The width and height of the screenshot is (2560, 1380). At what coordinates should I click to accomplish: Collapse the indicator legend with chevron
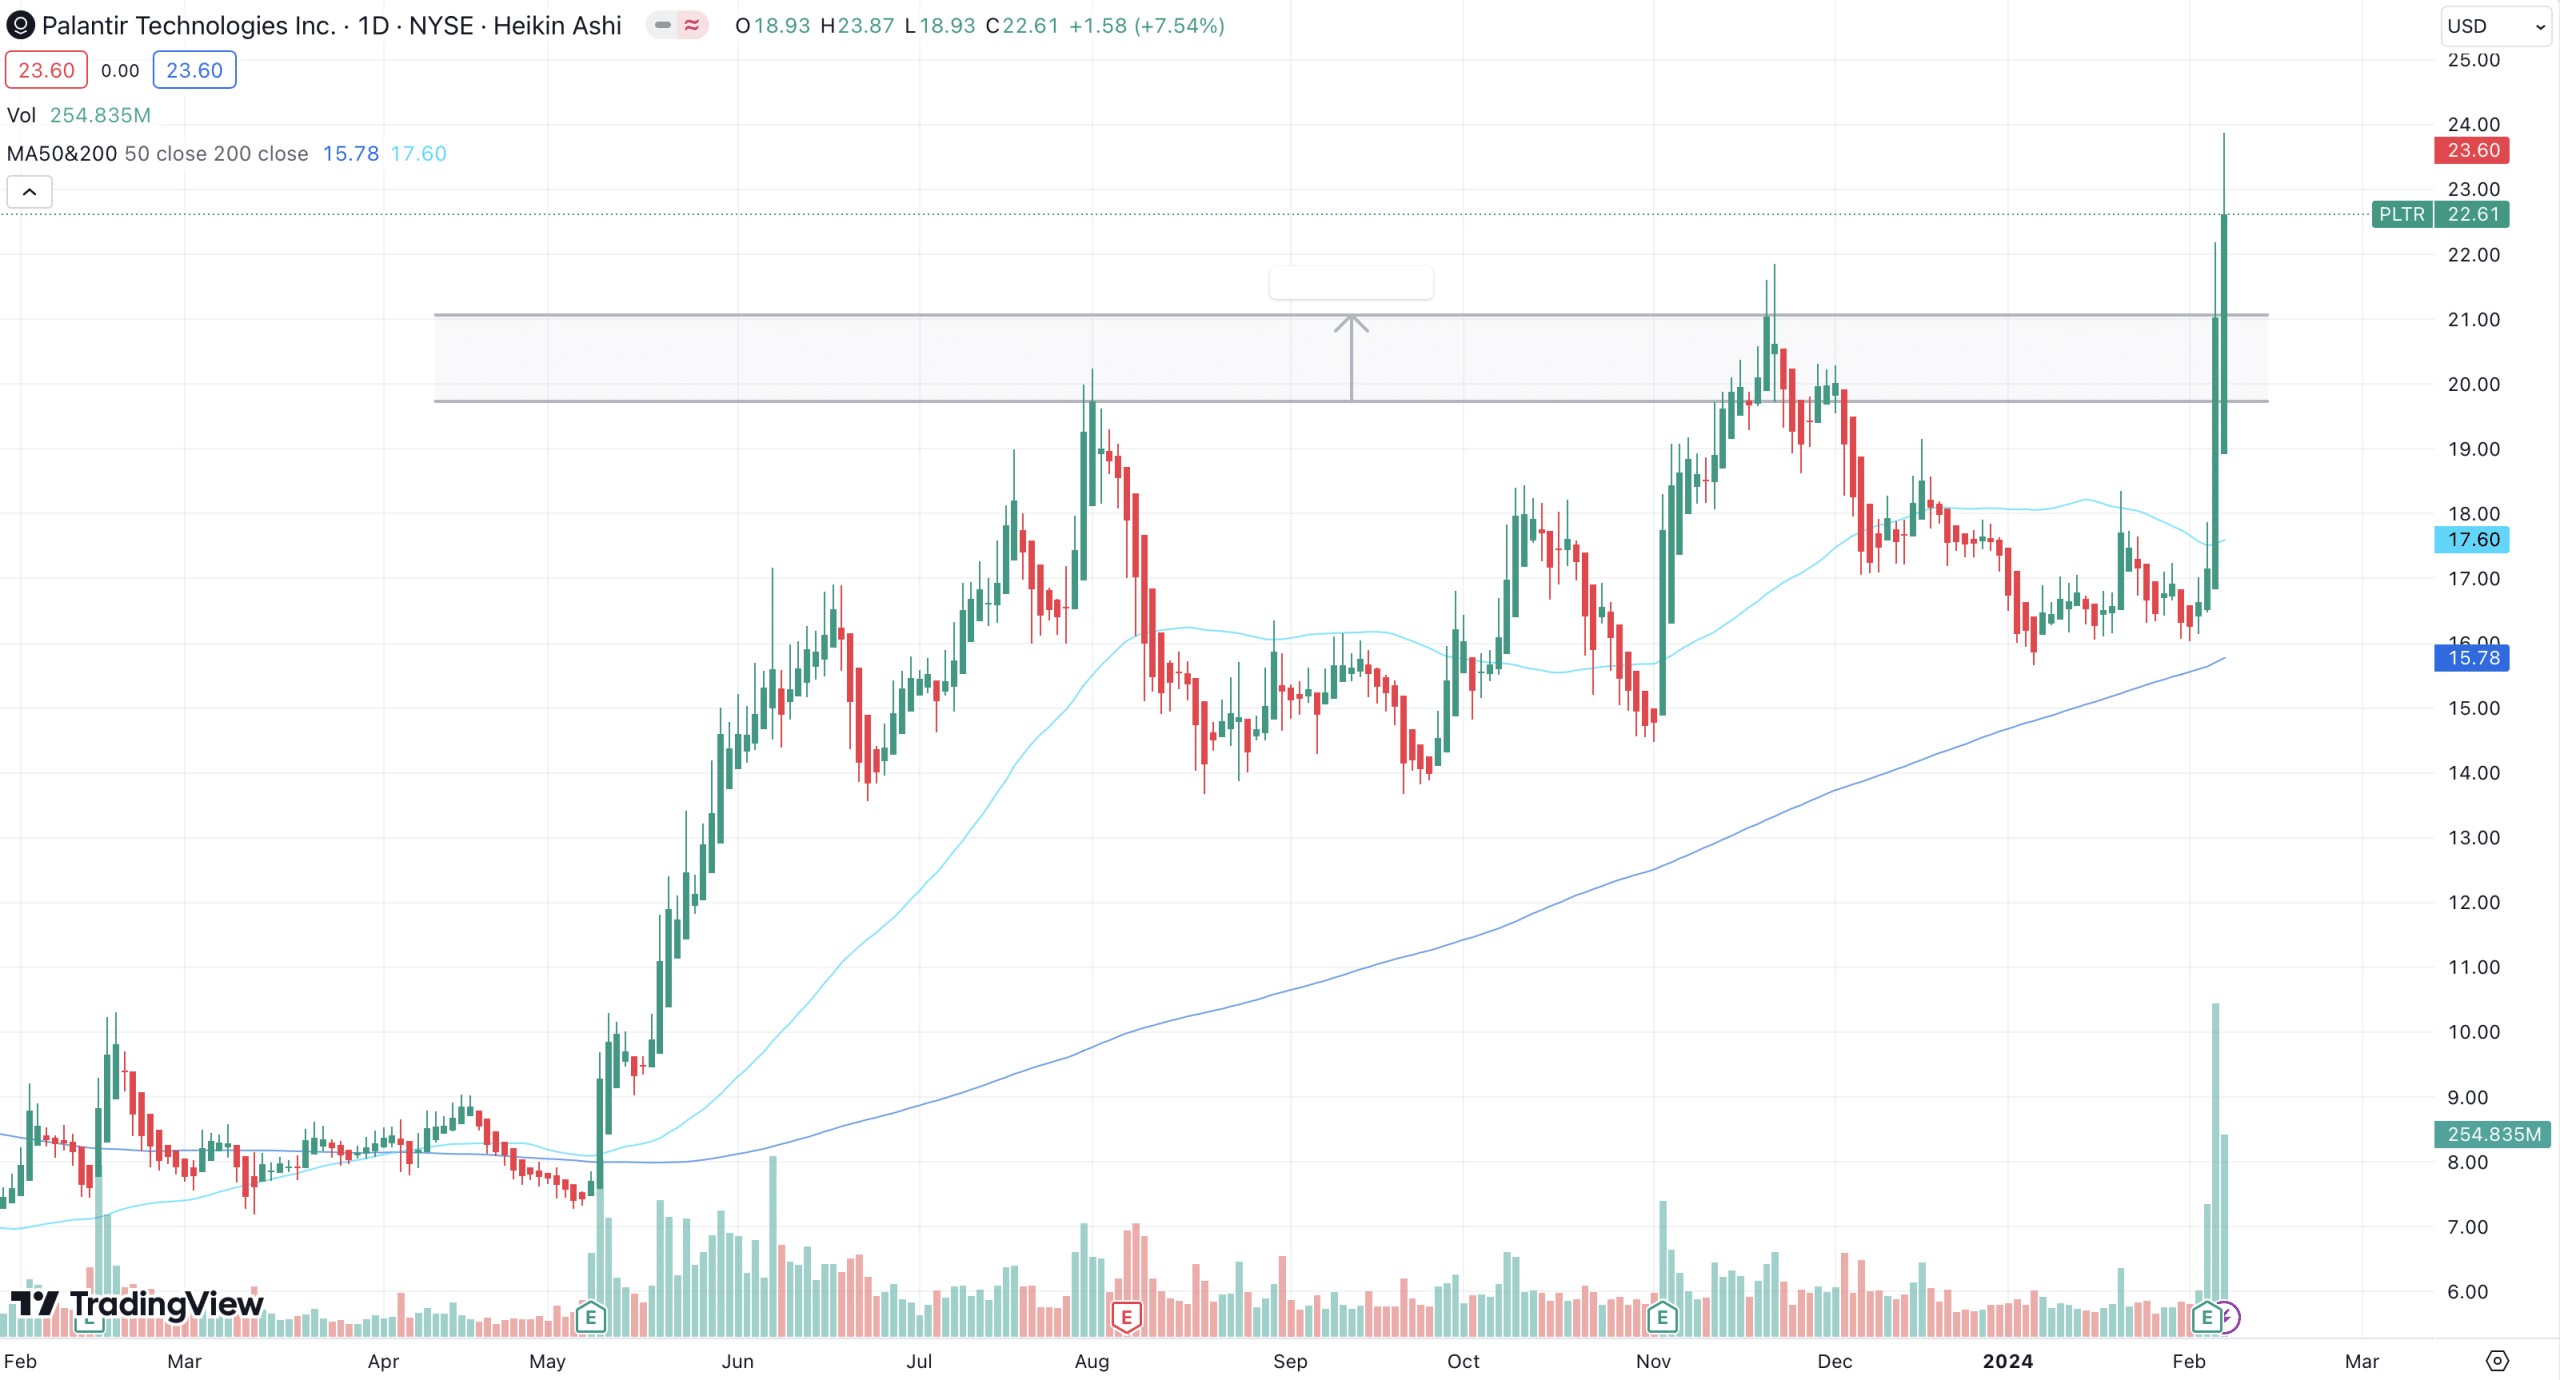click(30, 192)
